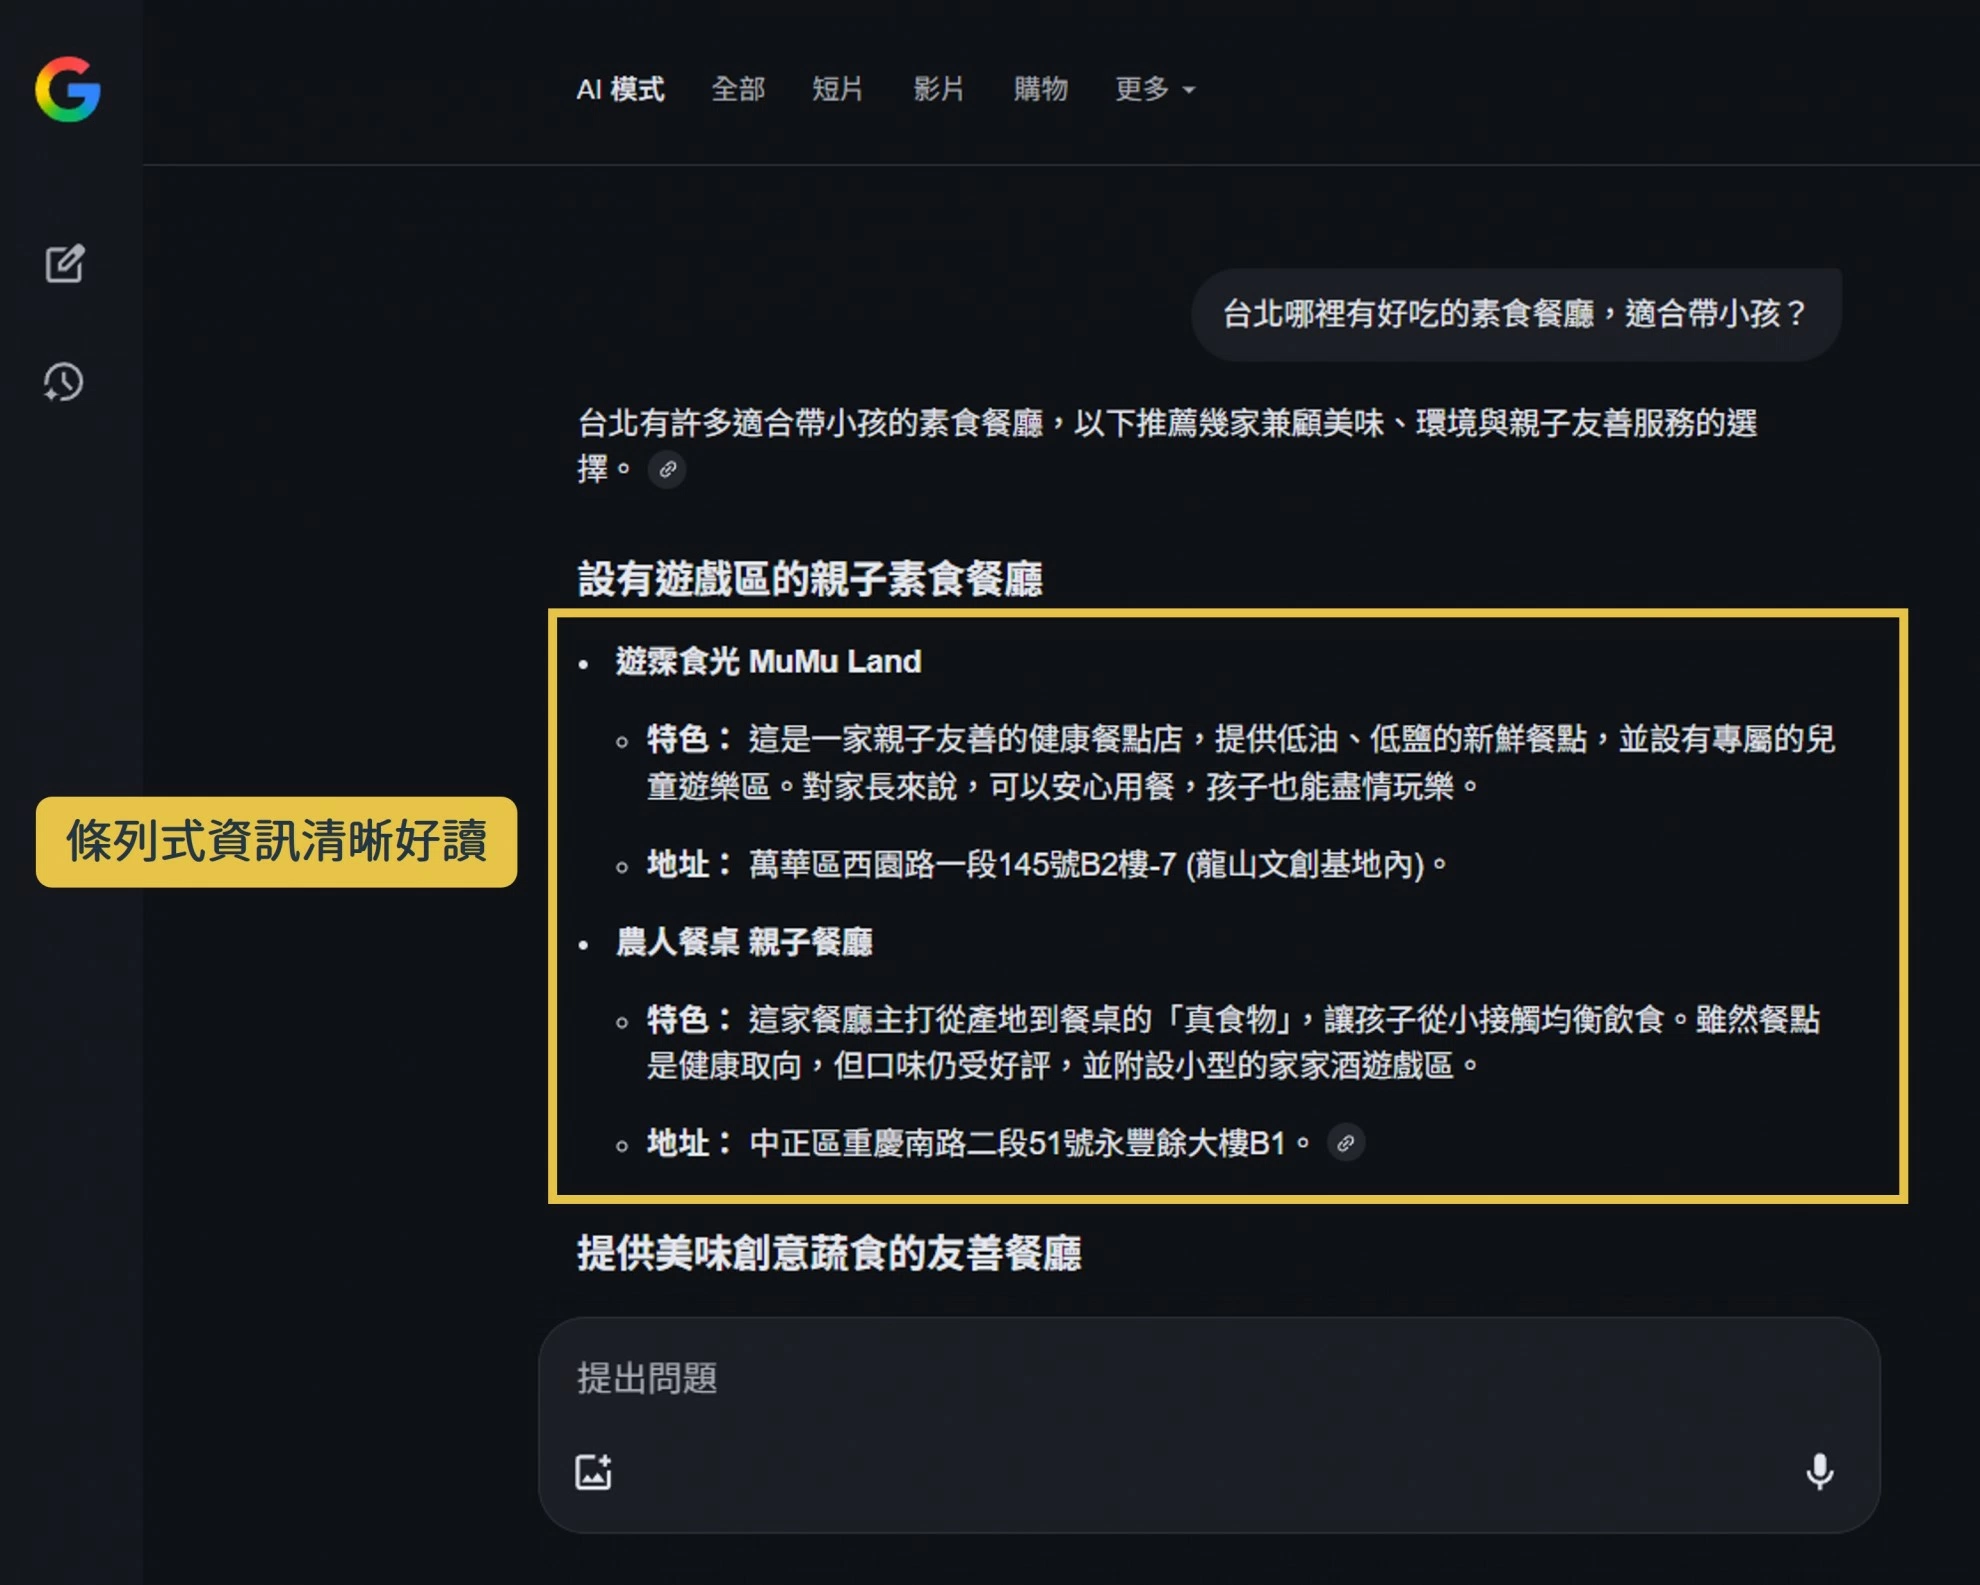Go to the 購物 tab
Image resolution: width=1980 pixels, height=1585 pixels.
1040,89
